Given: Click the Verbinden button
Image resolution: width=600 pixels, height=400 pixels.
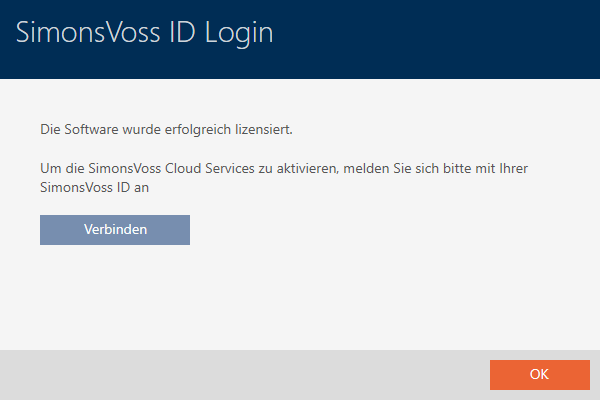Looking at the screenshot, I should [x=115, y=230].
